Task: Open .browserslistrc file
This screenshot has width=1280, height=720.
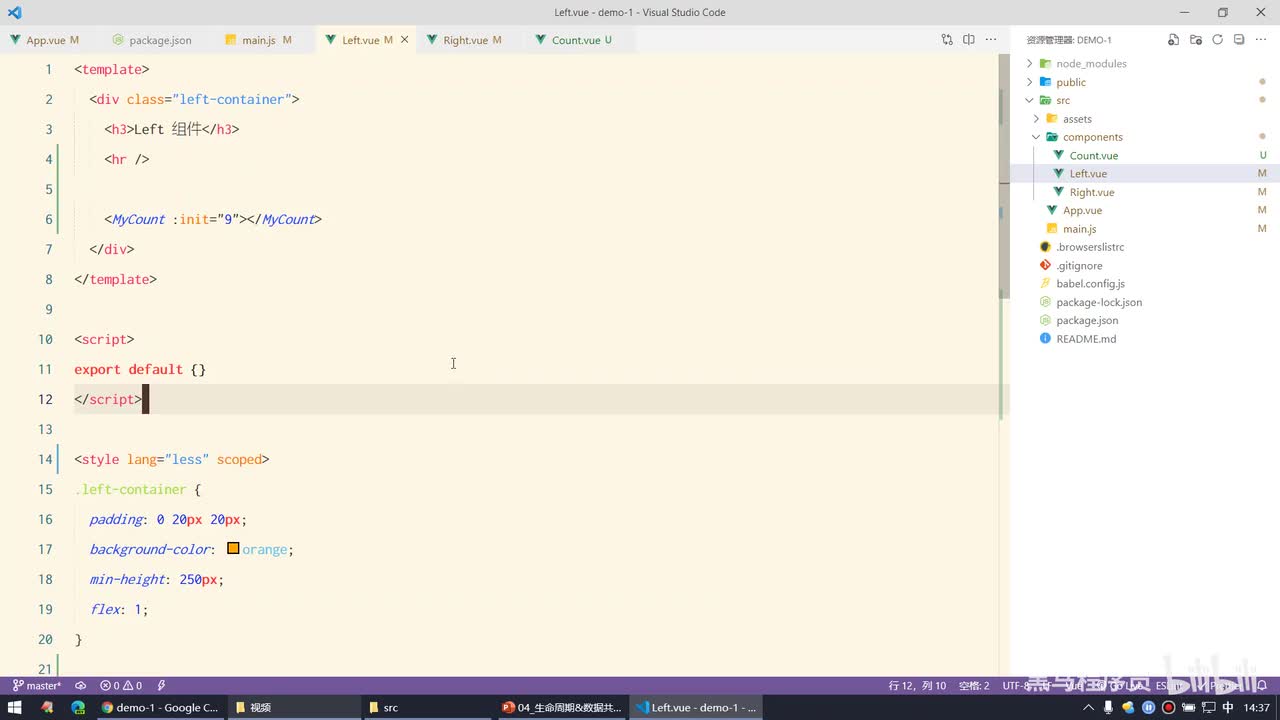Action: point(1090,247)
